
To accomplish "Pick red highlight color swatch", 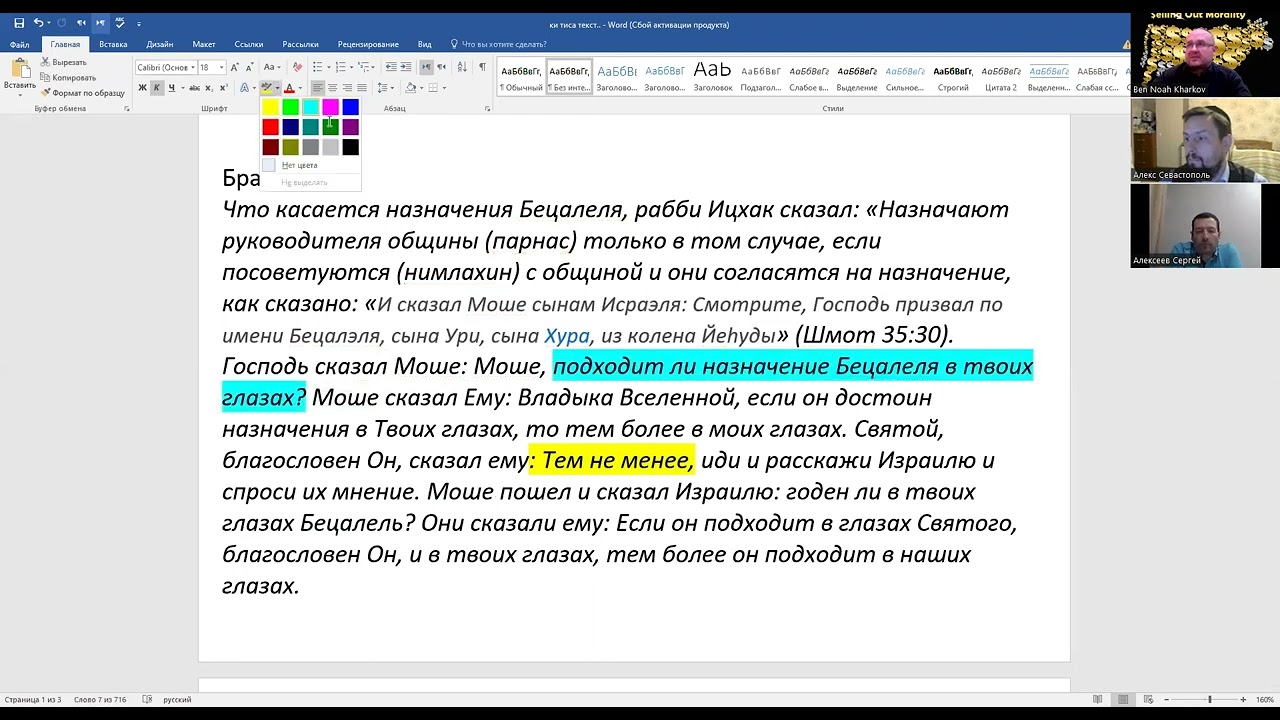I will pos(270,127).
